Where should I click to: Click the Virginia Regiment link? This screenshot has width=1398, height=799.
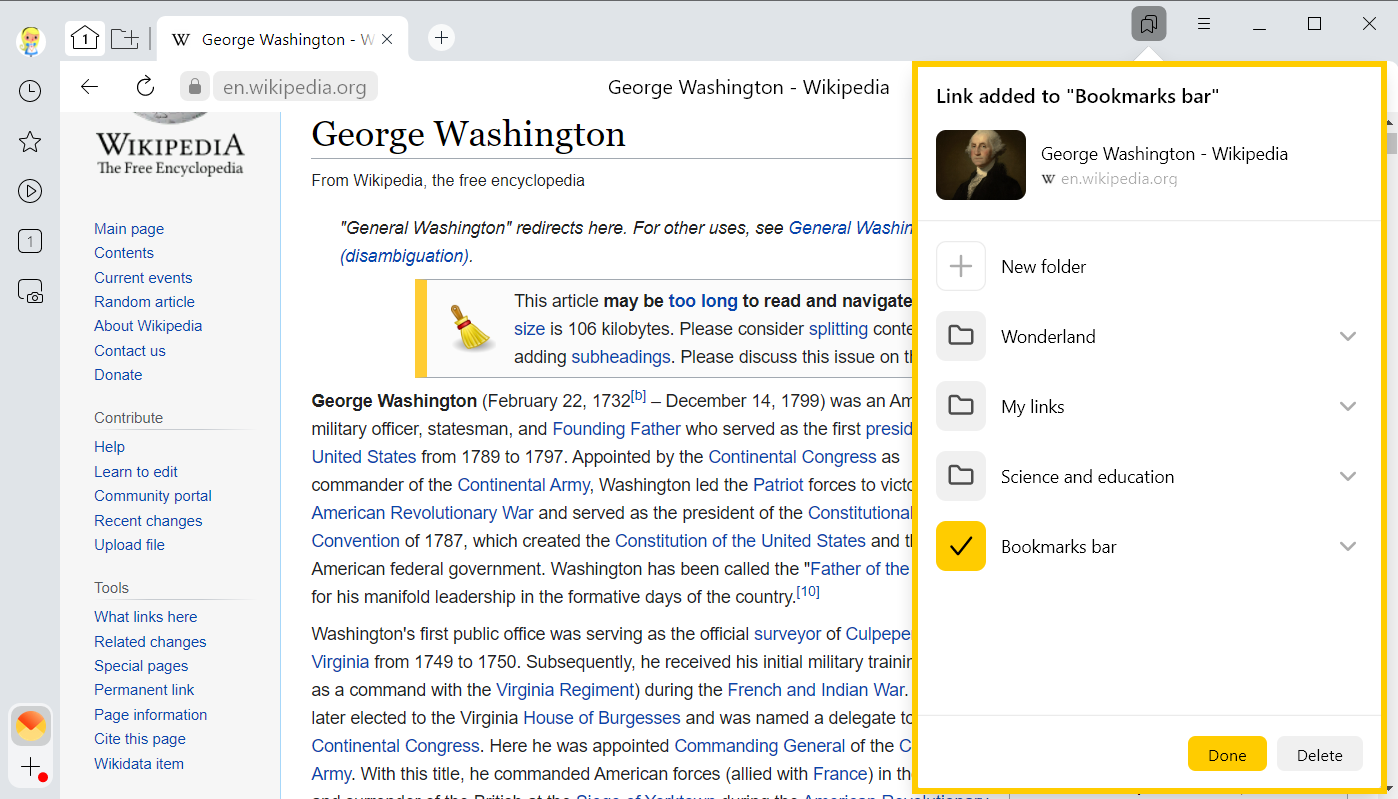point(566,690)
